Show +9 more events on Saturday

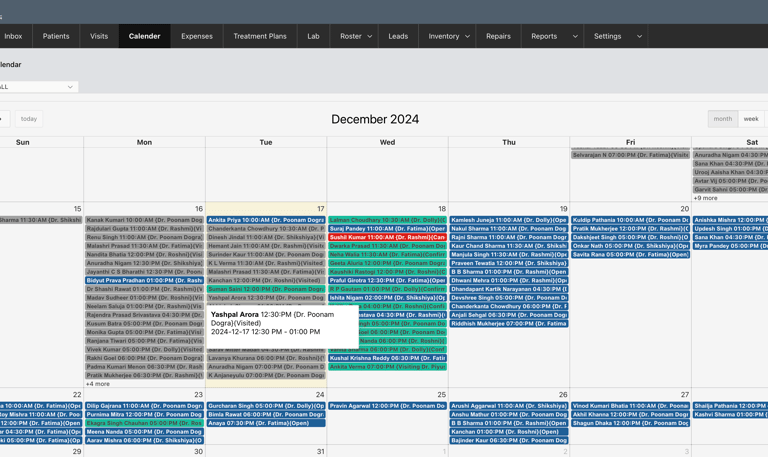(x=705, y=198)
